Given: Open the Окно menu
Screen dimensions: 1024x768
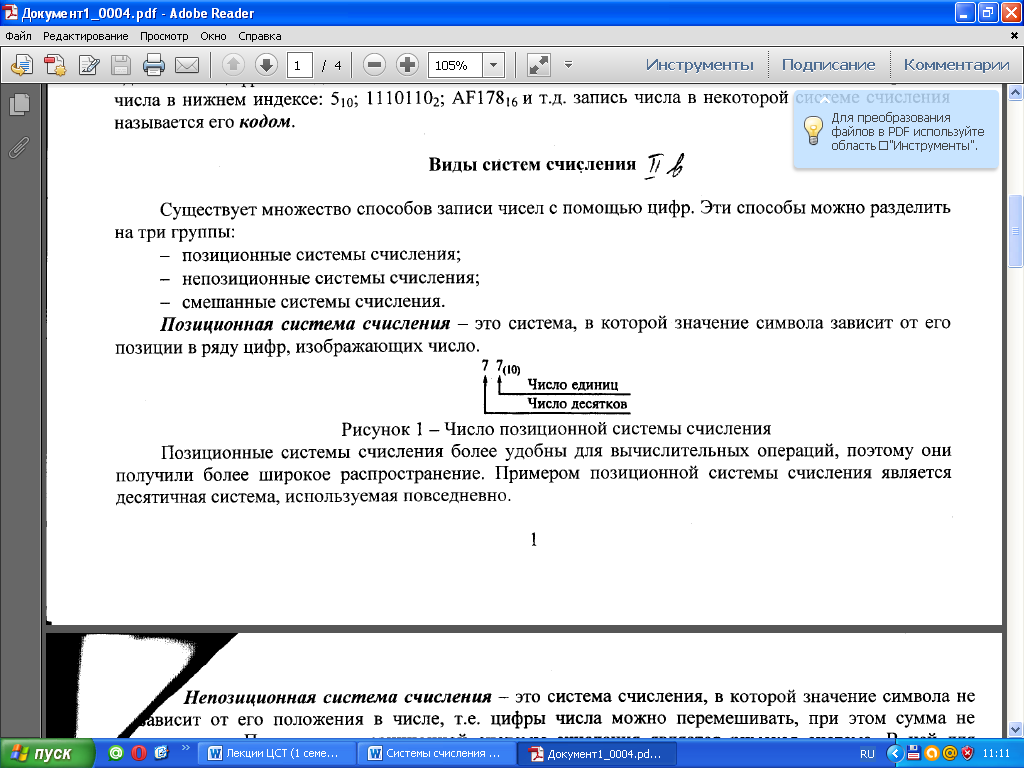Looking at the screenshot, I should pos(213,36).
